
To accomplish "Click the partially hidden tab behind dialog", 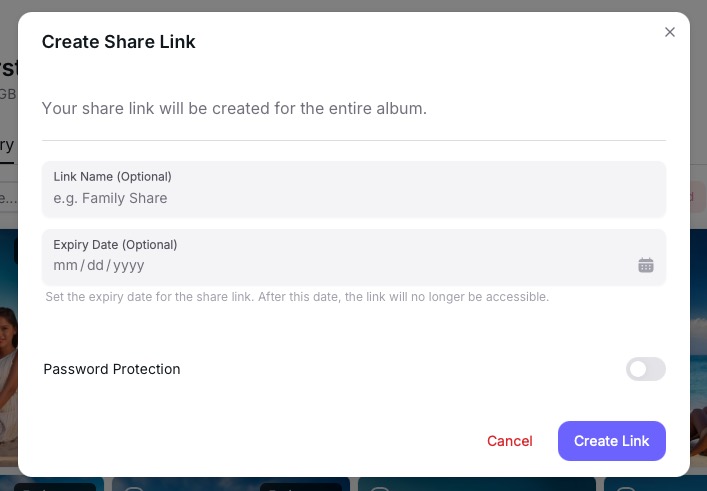I will 7,145.
